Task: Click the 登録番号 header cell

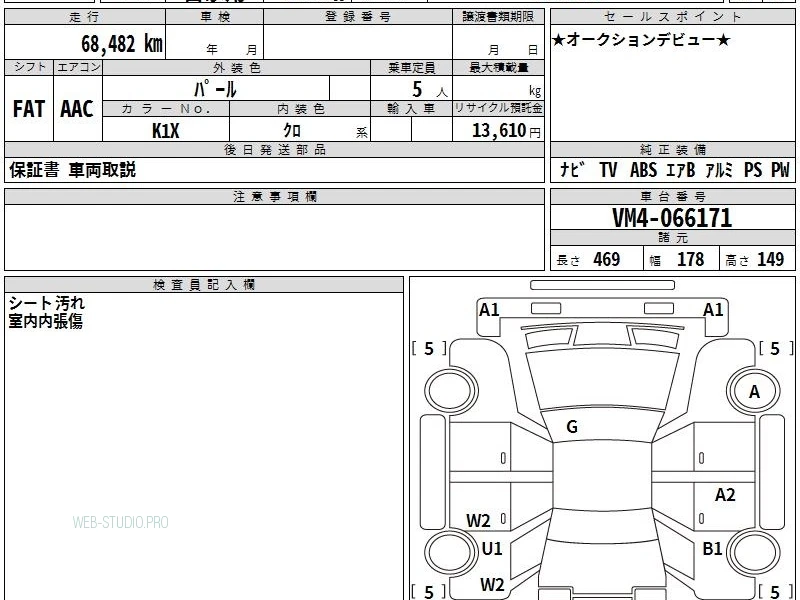Action: (x=358, y=17)
